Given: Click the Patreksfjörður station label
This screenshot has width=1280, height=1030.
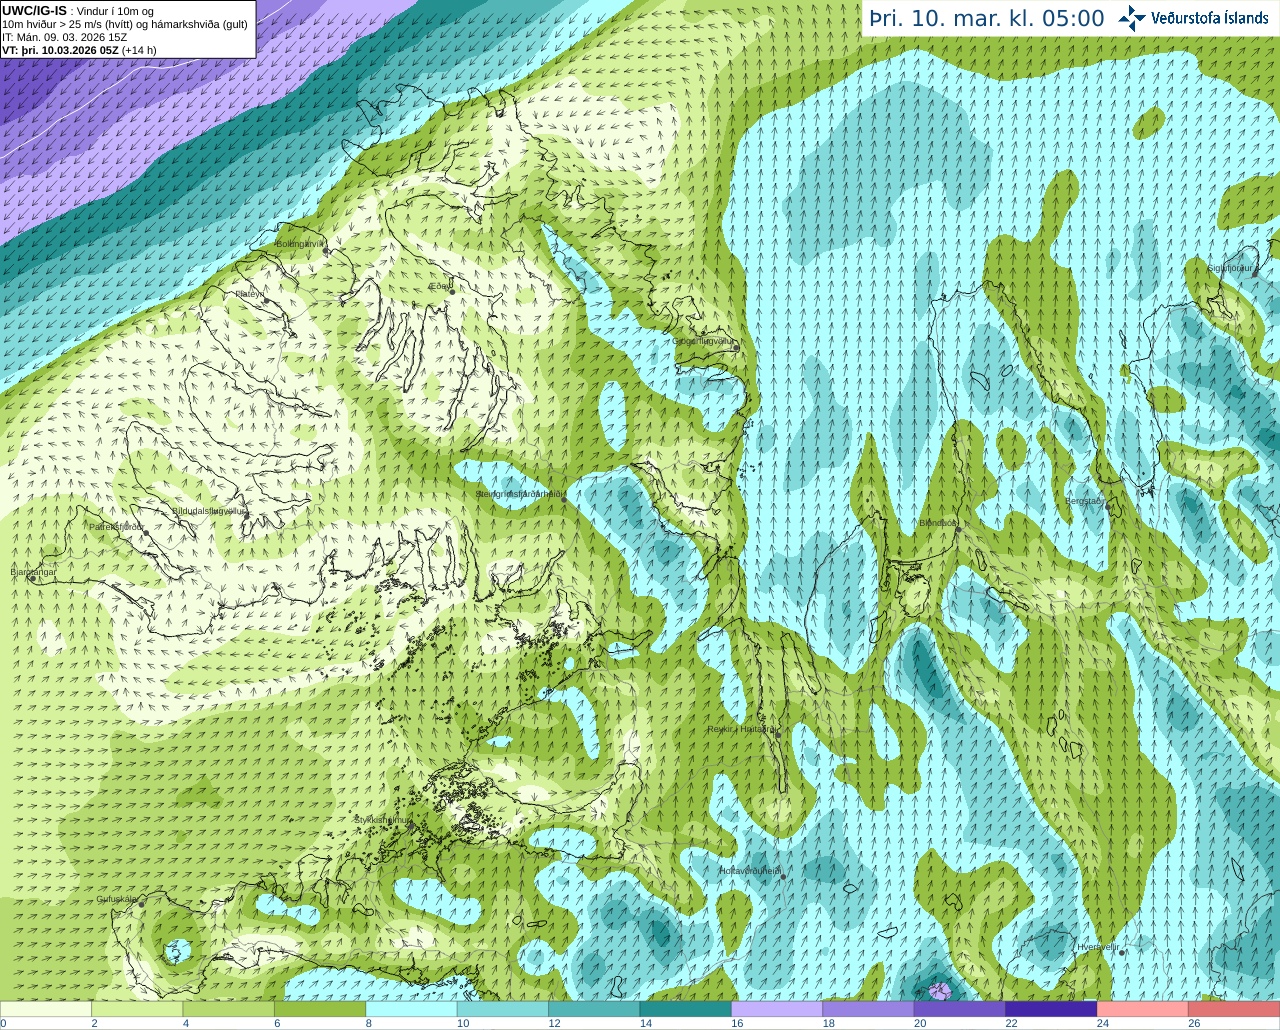Looking at the screenshot, I should 117,526.
